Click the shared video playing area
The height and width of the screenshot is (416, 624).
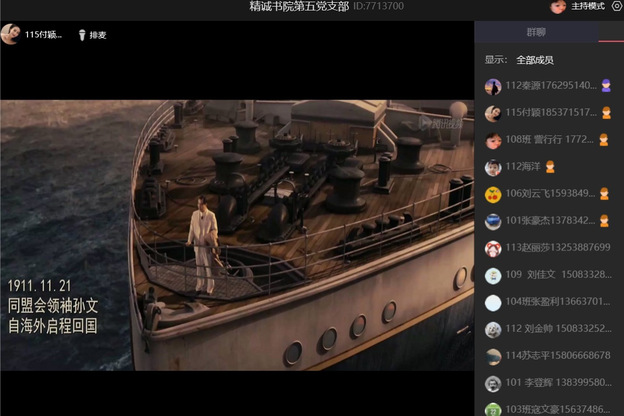coord(237,235)
